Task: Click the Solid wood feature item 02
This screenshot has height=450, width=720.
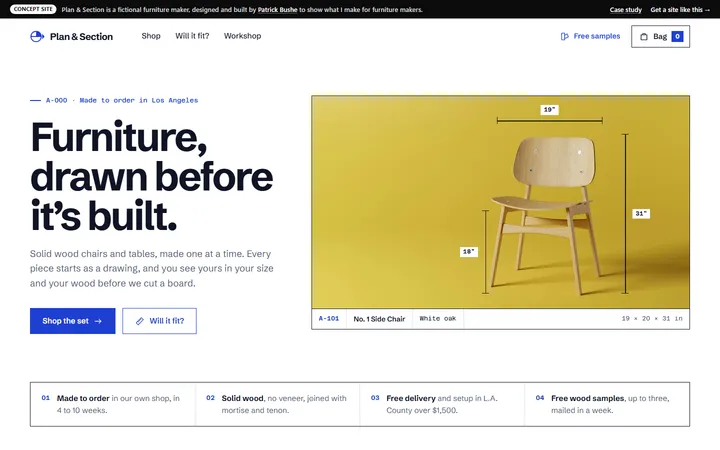Action: 277,404
